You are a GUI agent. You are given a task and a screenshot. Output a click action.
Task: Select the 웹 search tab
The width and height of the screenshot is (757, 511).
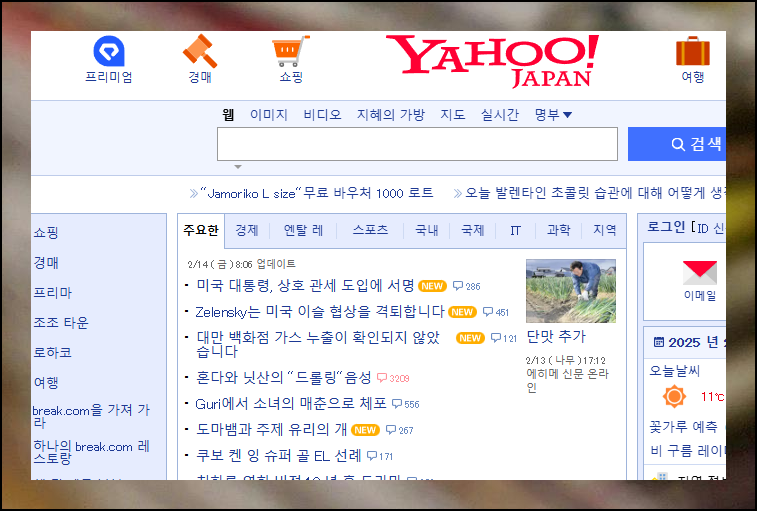[228, 114]
